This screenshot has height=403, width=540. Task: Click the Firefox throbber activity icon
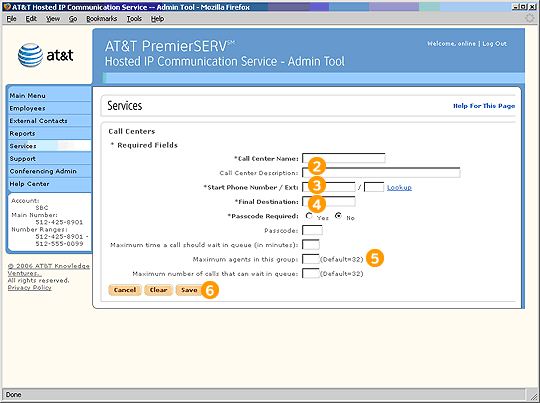[529, 18]
